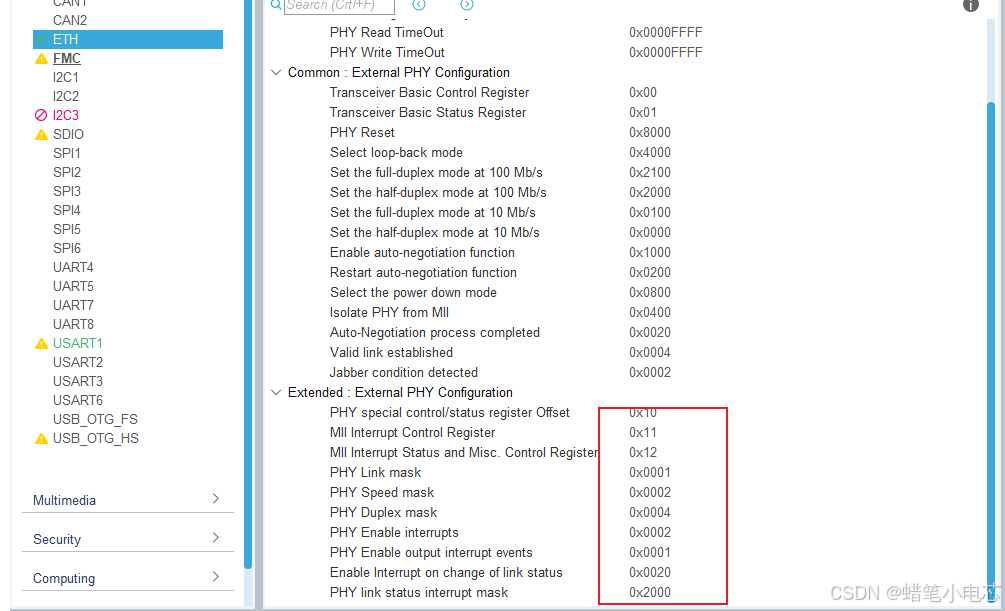Click the info icon at top right
Viewport: 1005px width, 611px height.
point(970,6)
